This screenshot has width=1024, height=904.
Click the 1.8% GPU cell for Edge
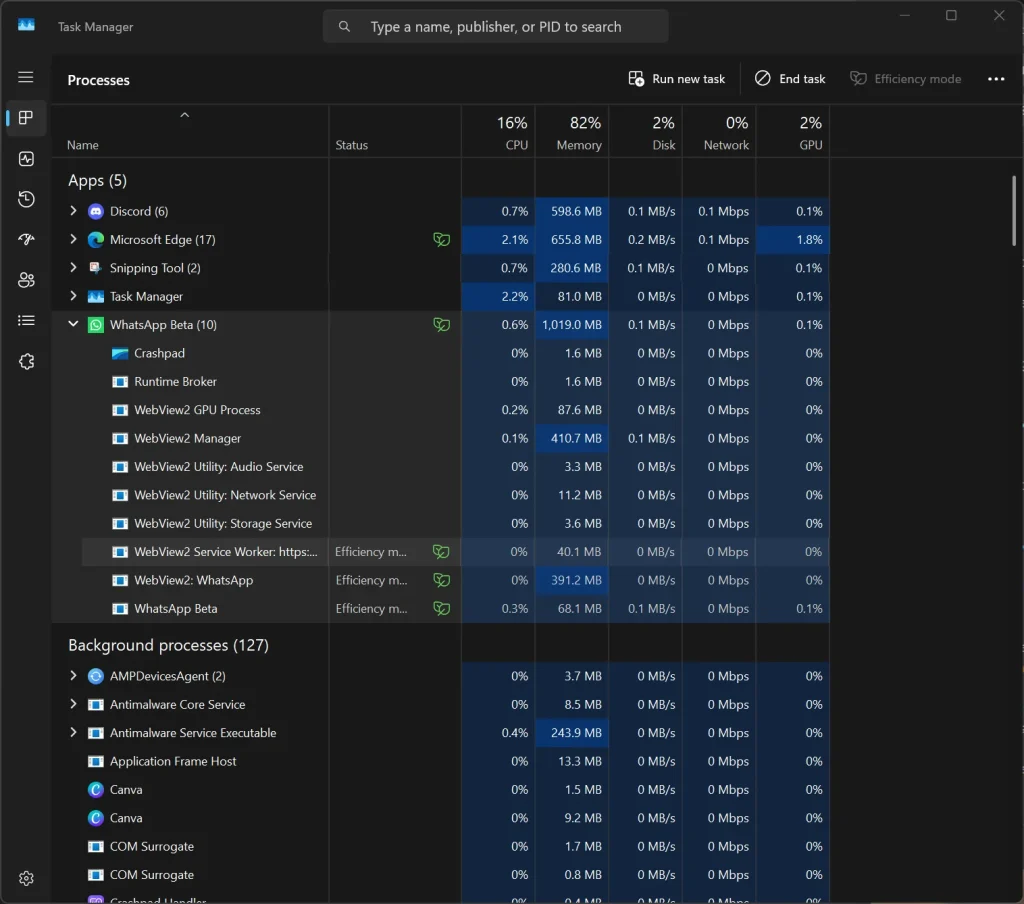click(793, 240)
